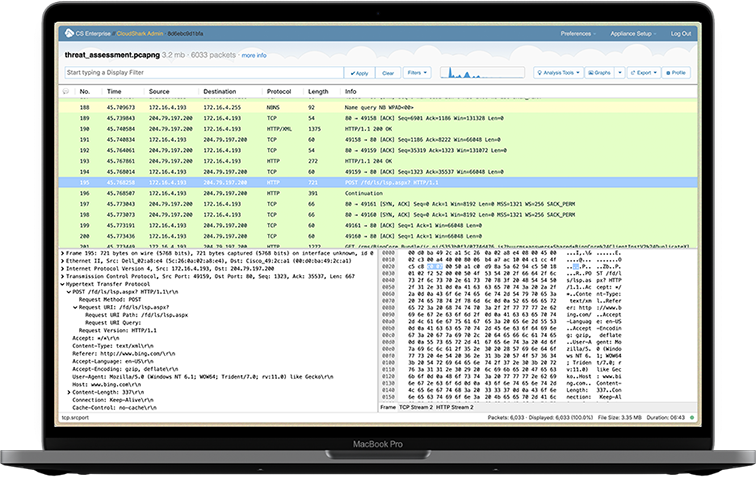Screen dimensions: 756x477
Task: Select packet 188 NBNS name query row
Action: (378, 108)
